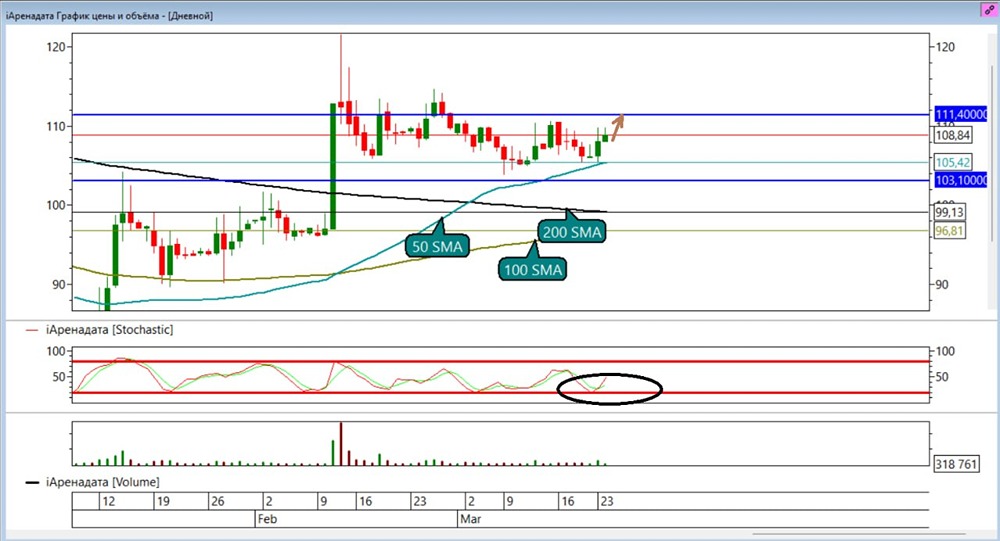Select the 200 SMA callout label
This screenshot has width=1000, height=541.
click(x=572, y=232)
